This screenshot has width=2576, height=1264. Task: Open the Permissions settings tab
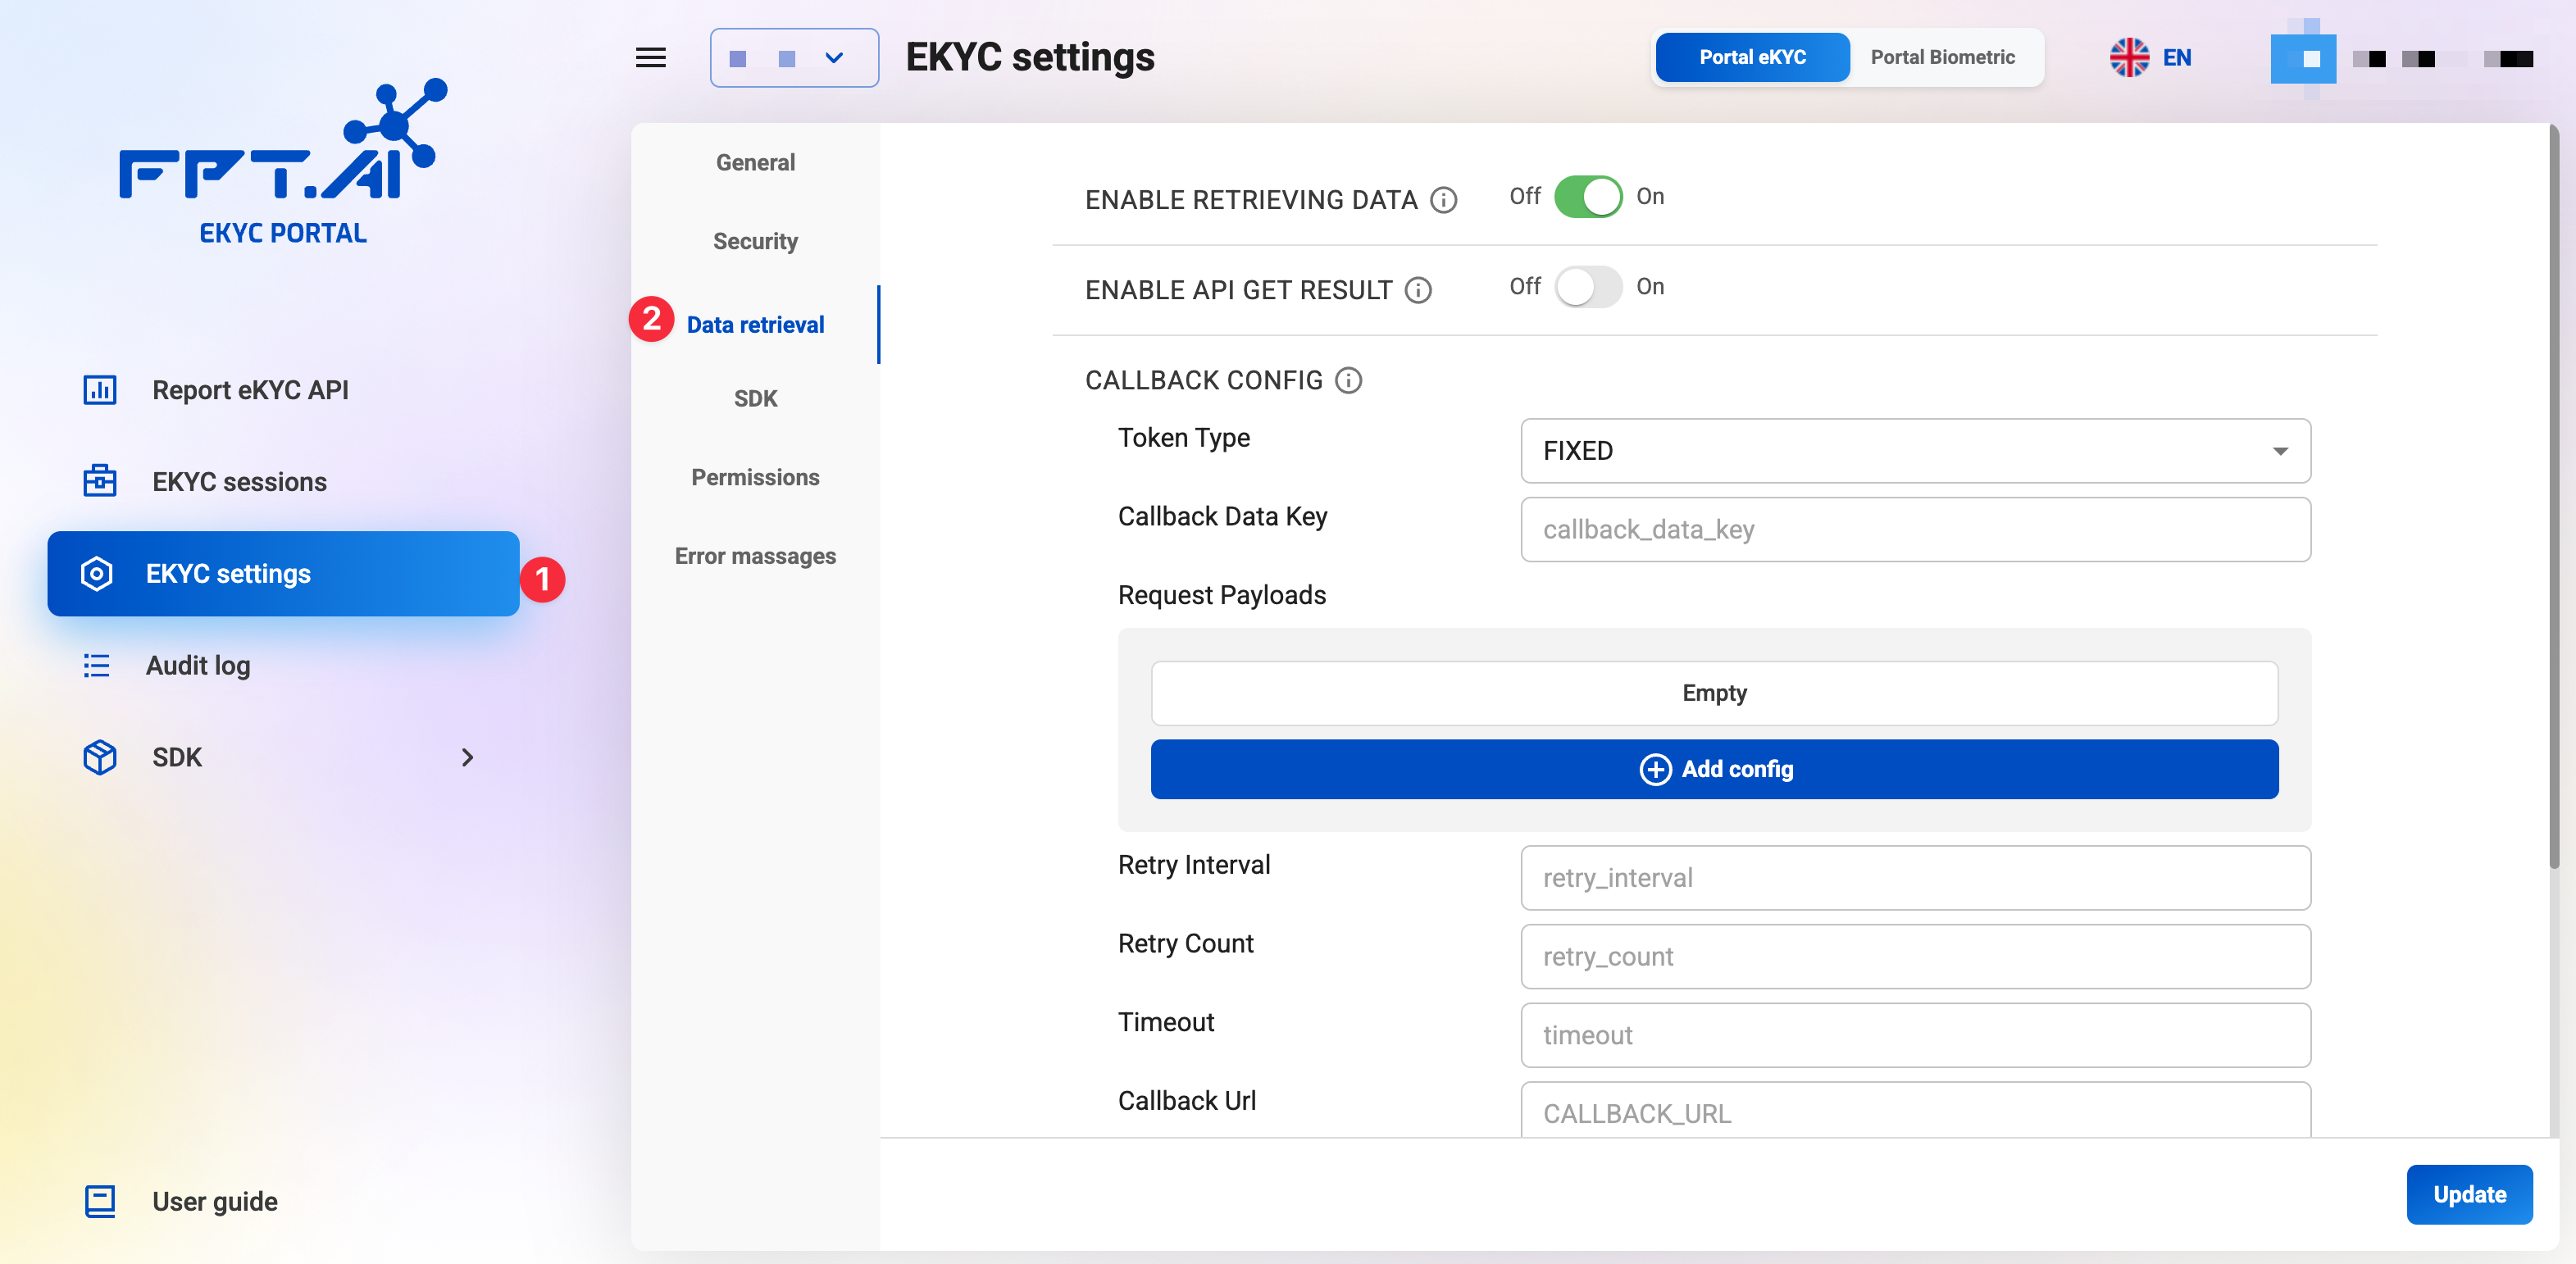(x=755, y=477)
